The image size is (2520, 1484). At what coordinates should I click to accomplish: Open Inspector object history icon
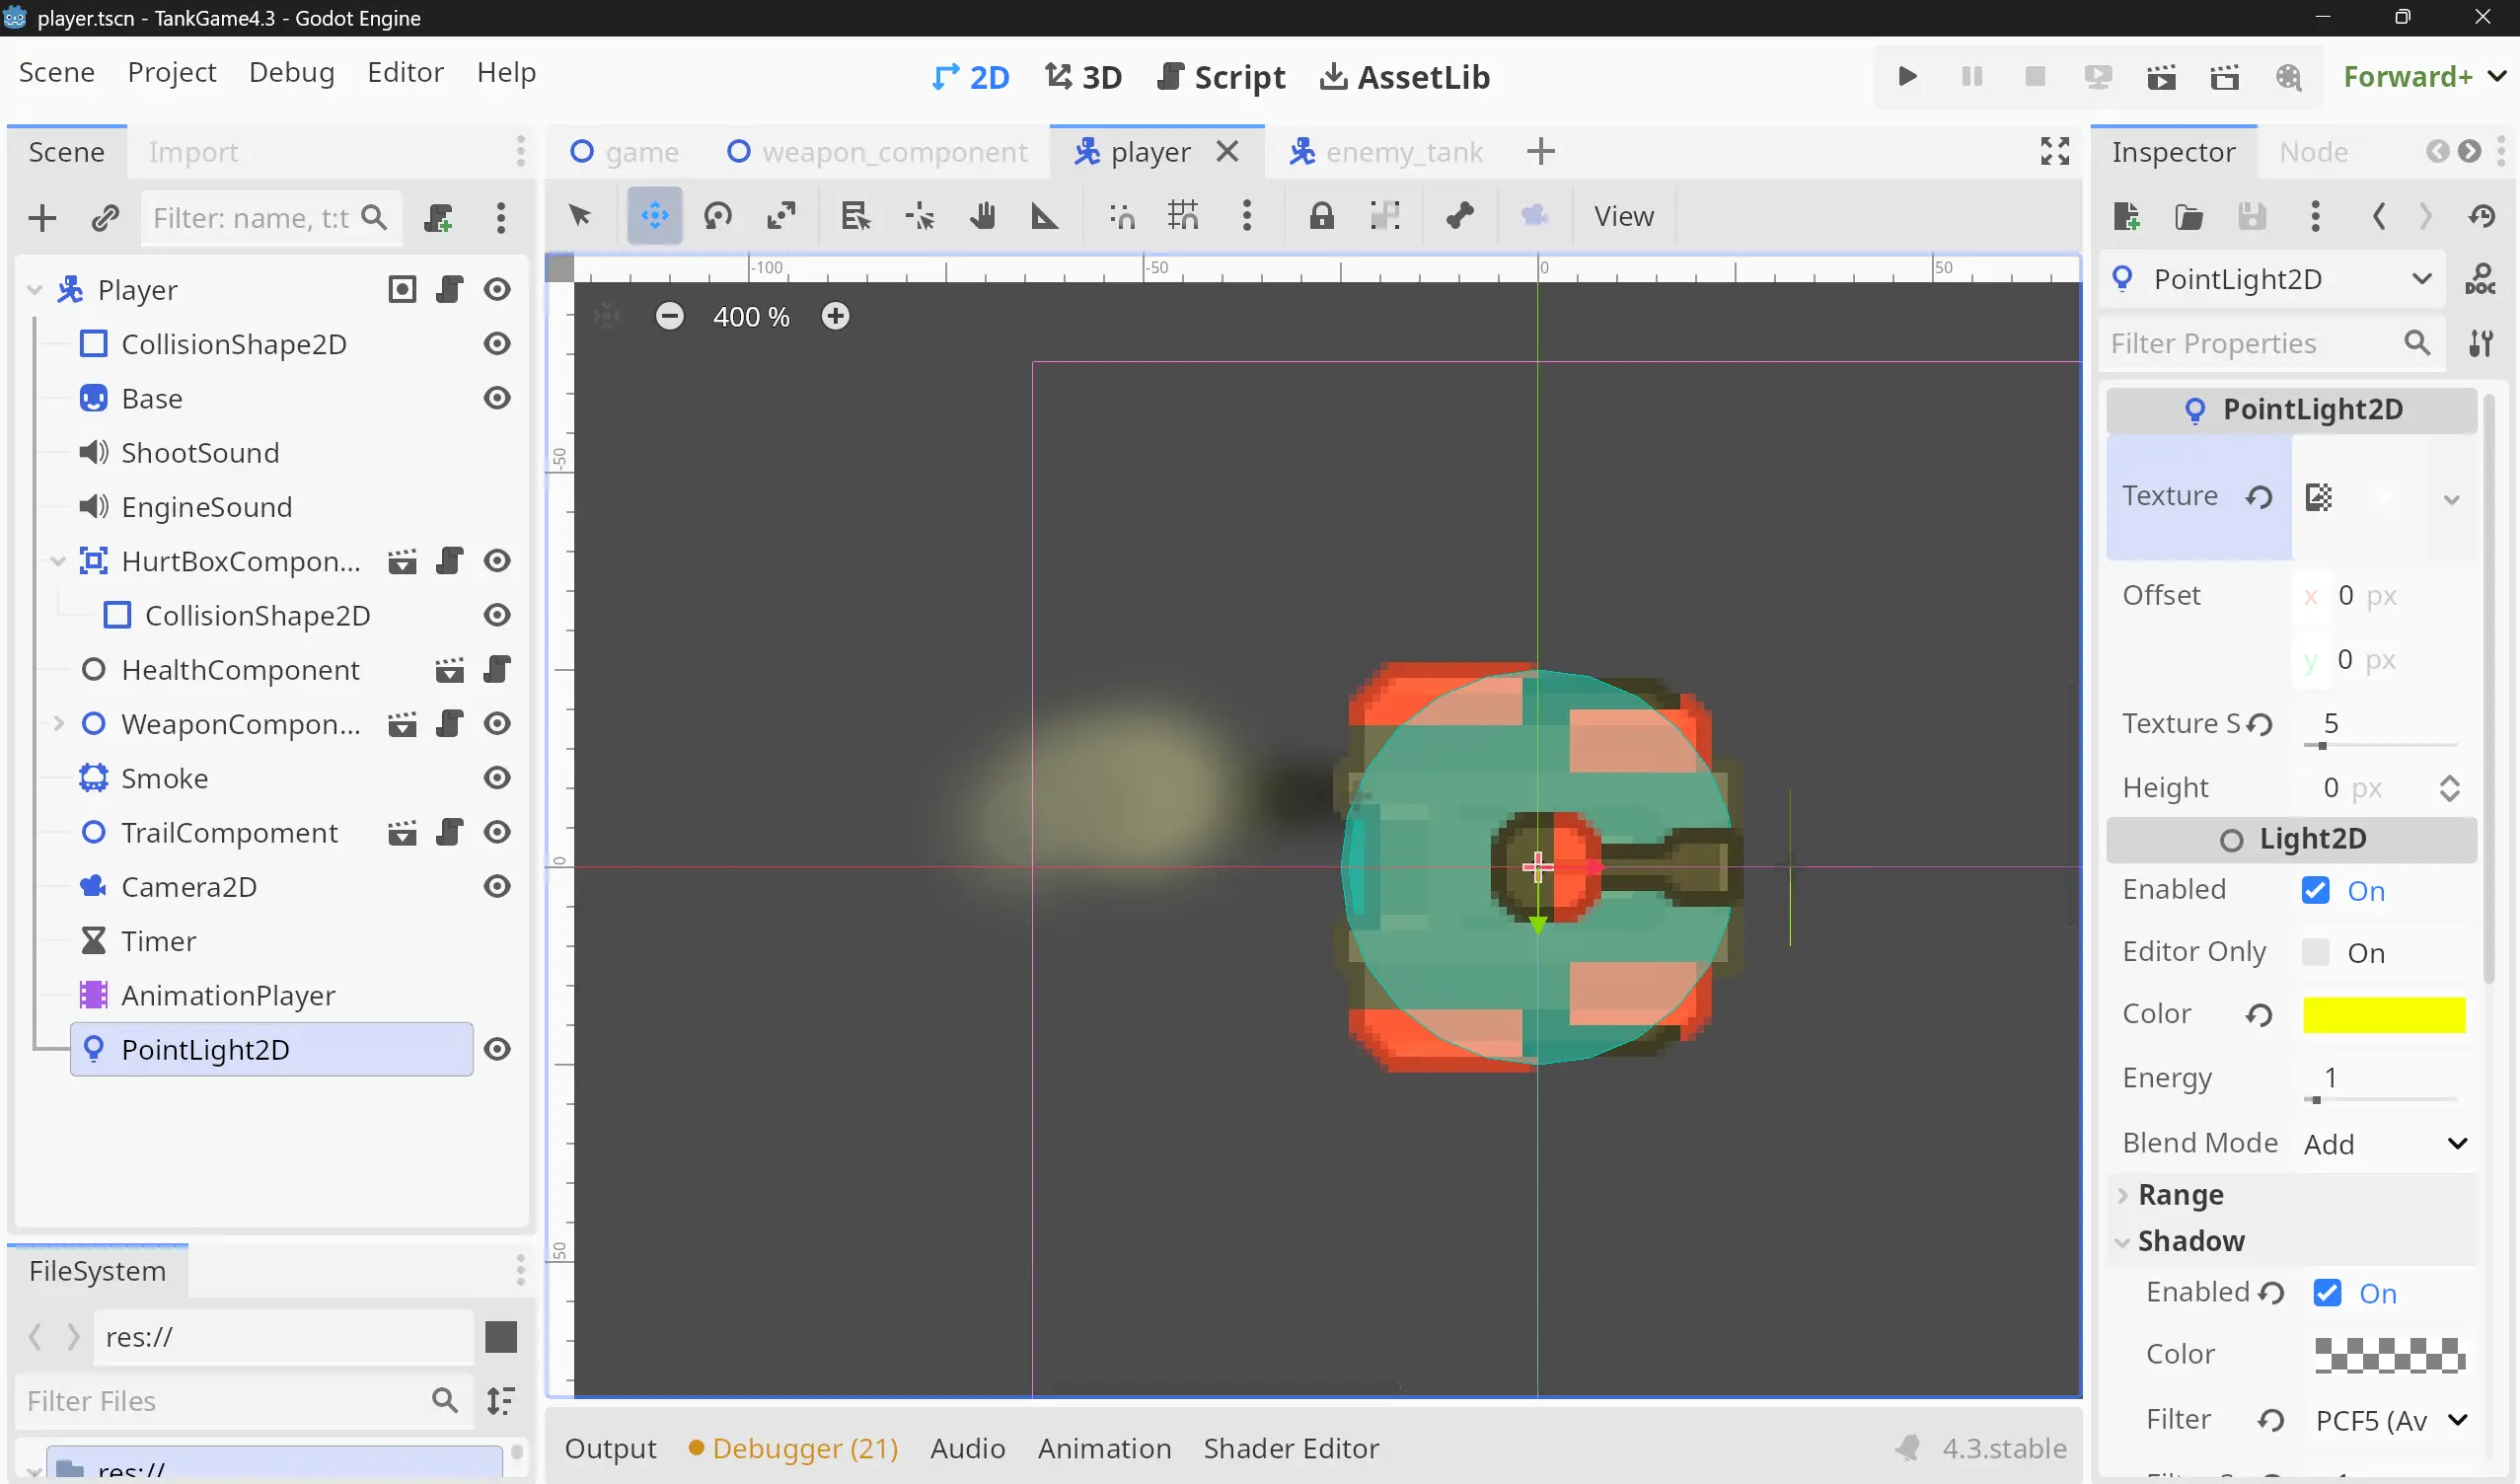point(2482,216)
